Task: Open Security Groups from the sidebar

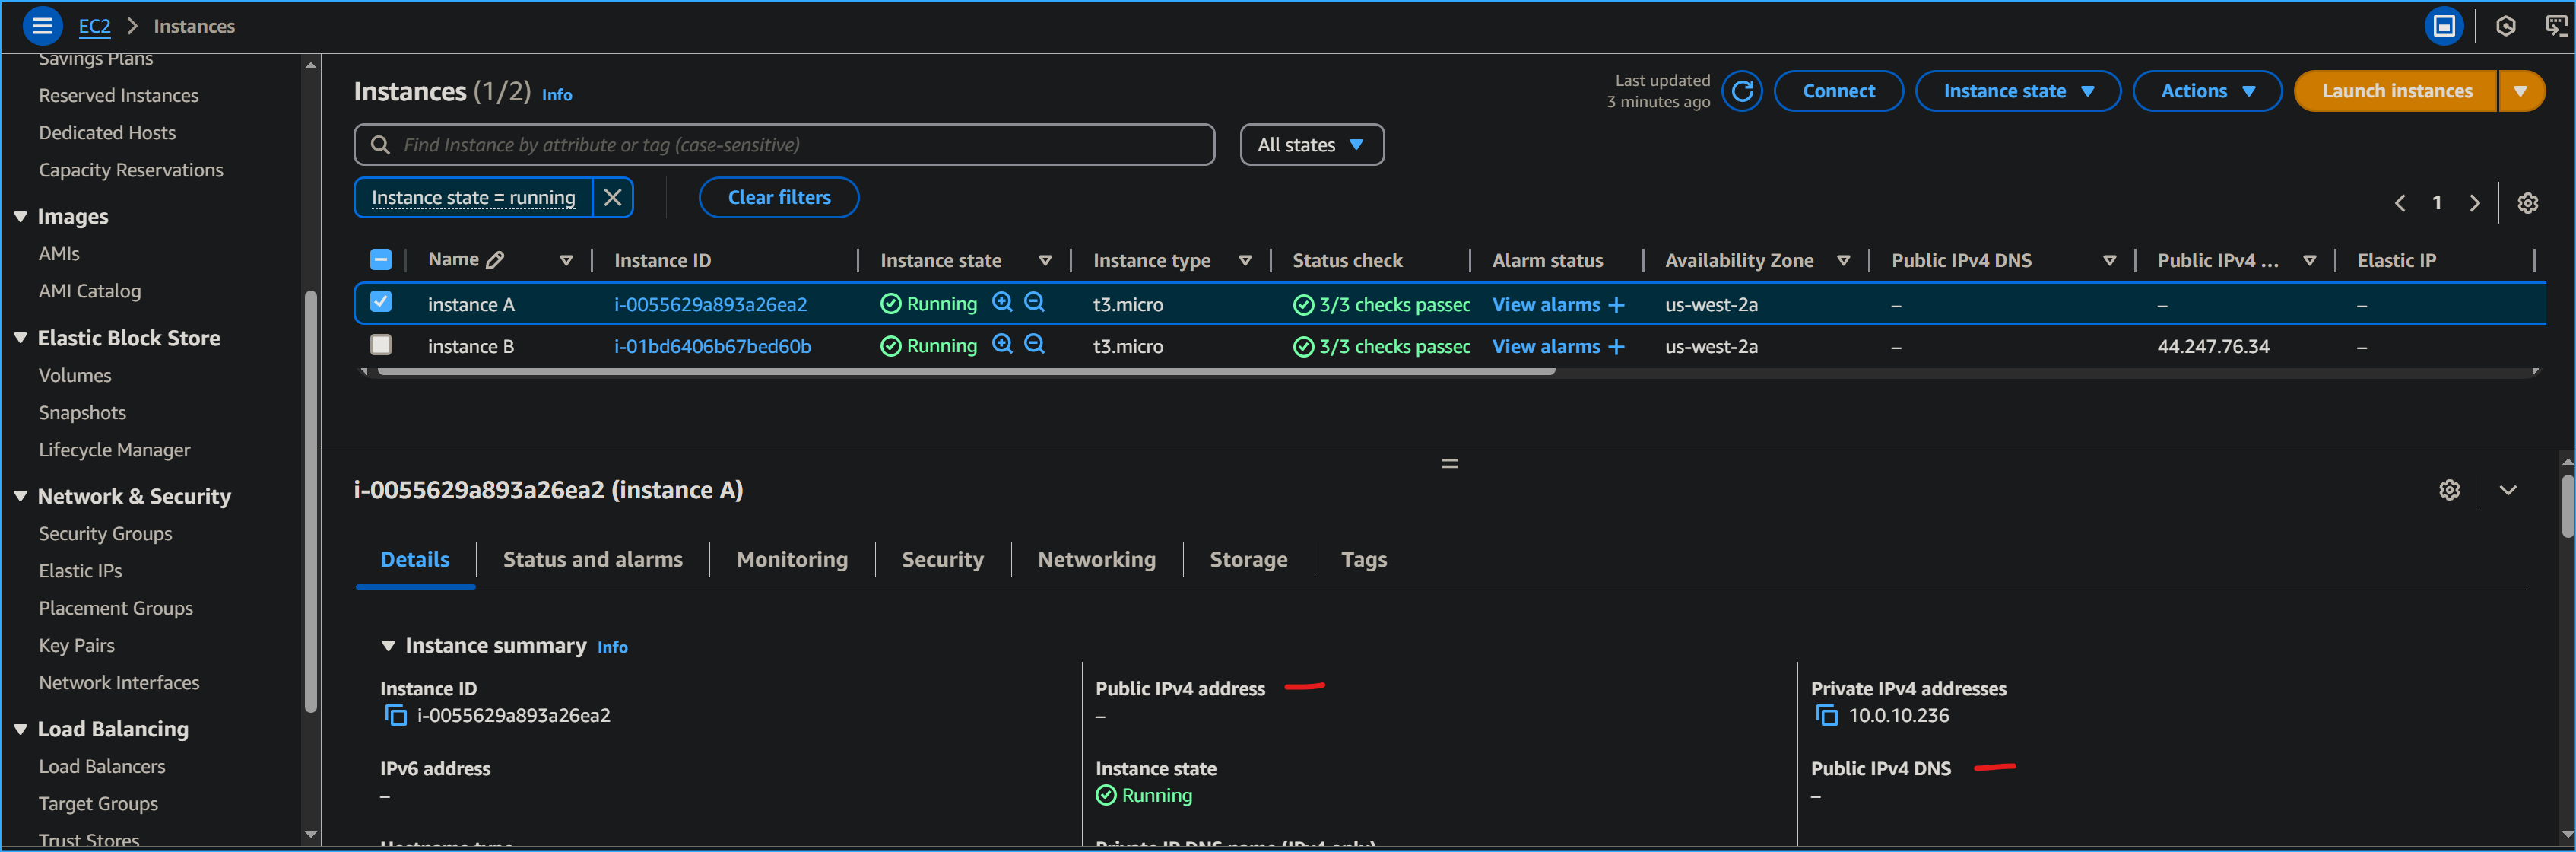Action: point(105,533)
